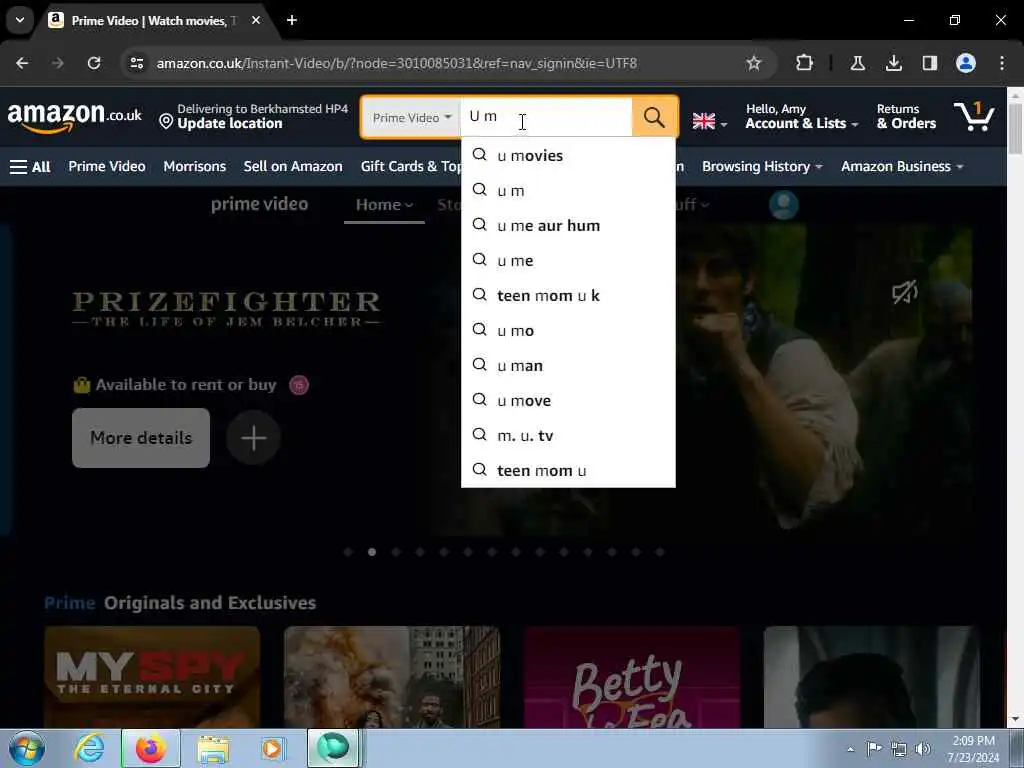Open the Betty la Fea thumbnail
The width and height of the screenshot is (1024, 768).
coord(632,677)
